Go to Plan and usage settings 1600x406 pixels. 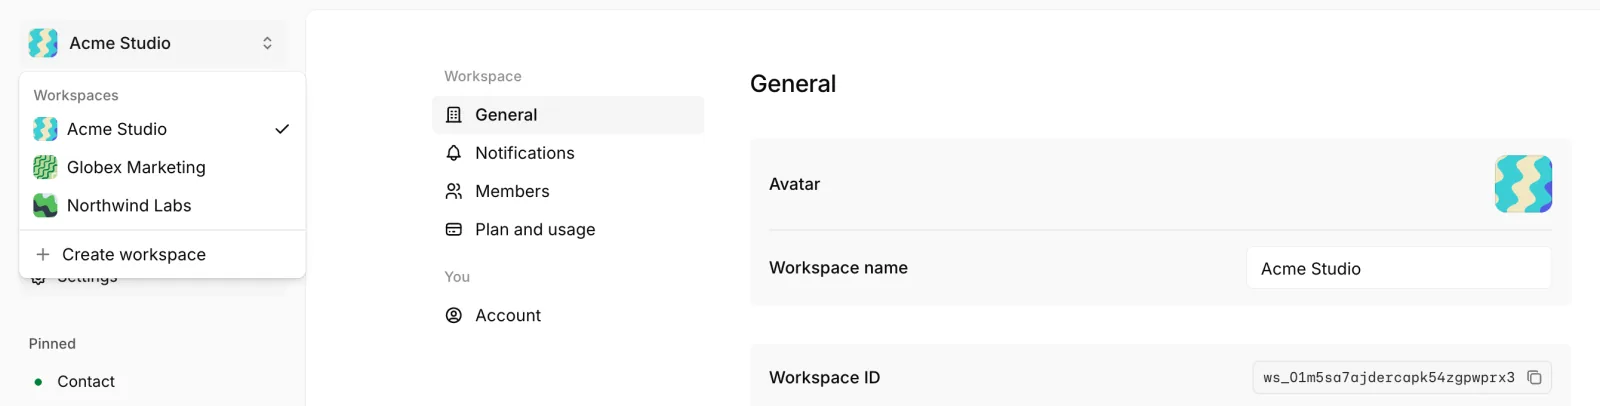pos(568,229)
